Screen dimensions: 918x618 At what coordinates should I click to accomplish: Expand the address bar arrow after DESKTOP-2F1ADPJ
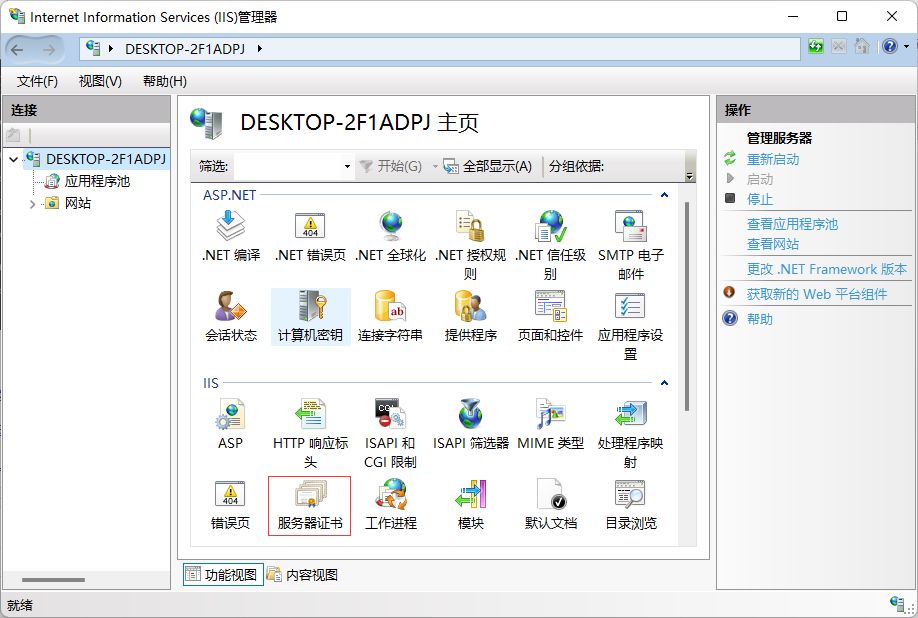259,49
